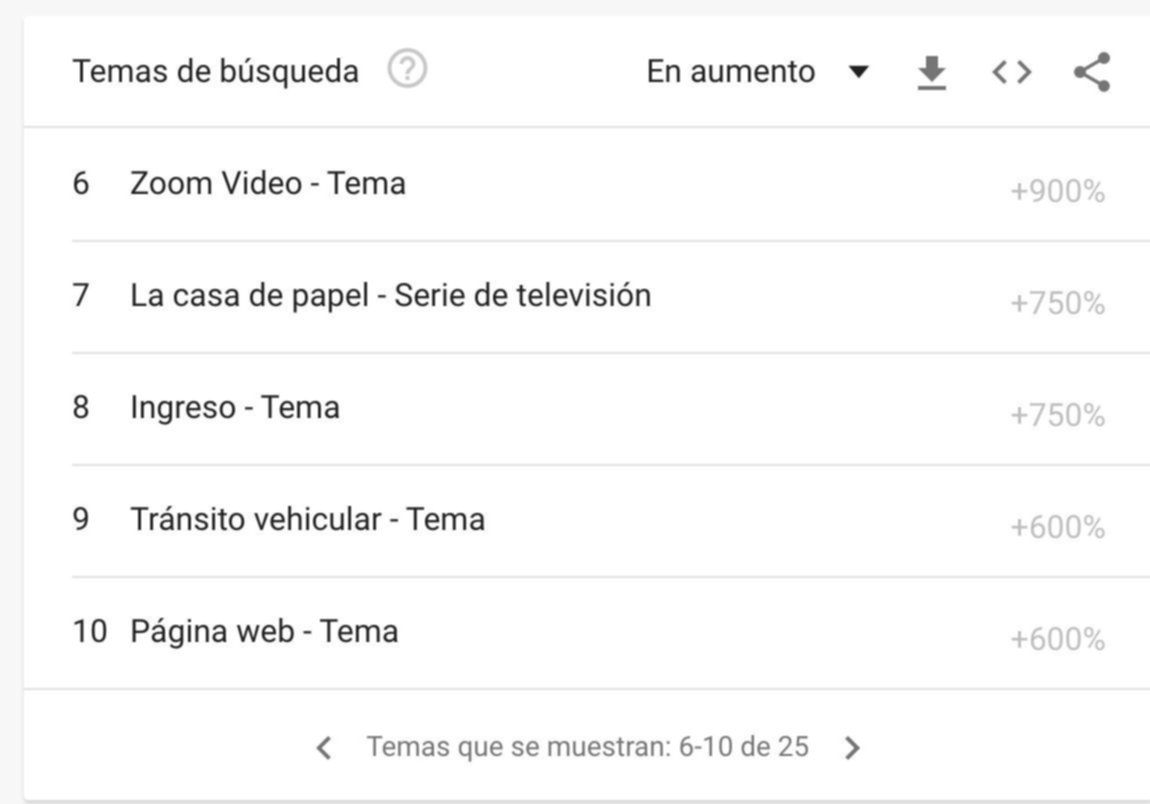Viewport: 1150px width, 804px height.
Task: Go to next page of topics
Action: pyautogui.click(x=852, y=748)
